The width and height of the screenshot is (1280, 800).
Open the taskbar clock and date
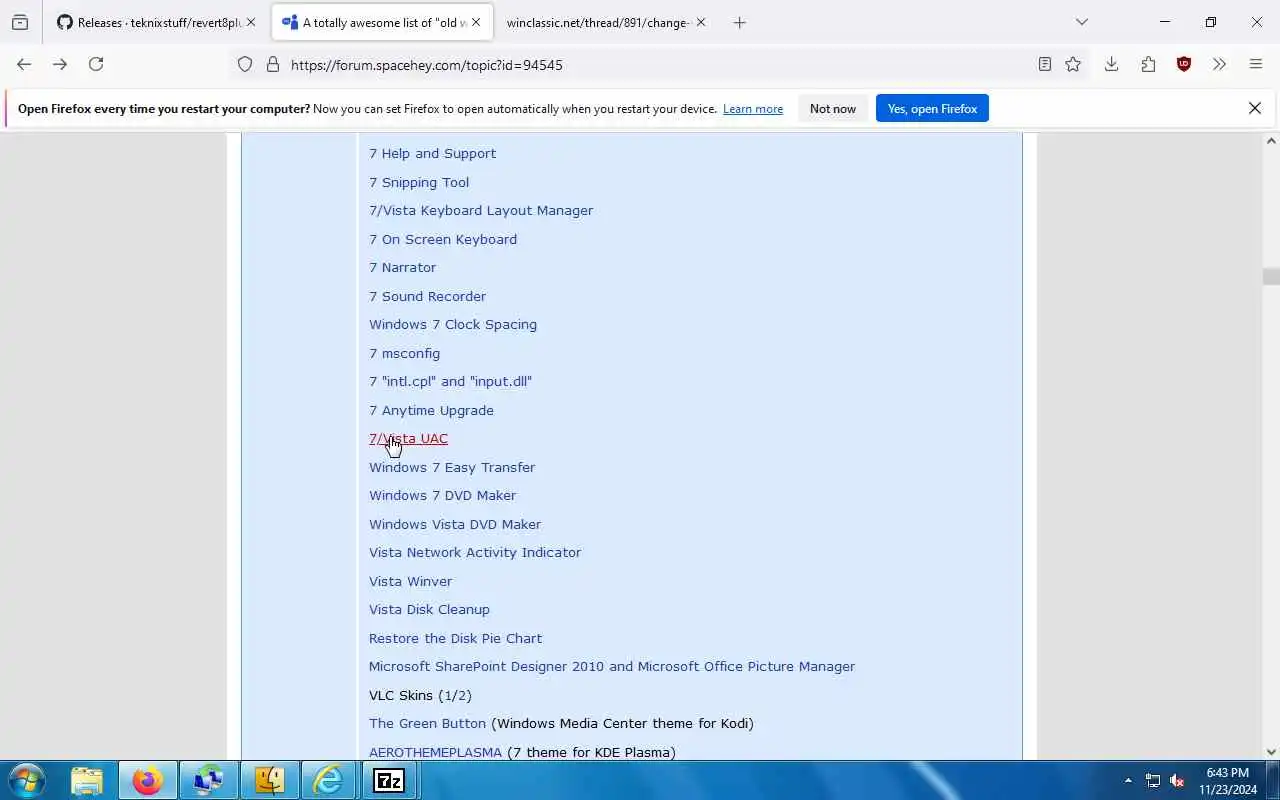click(x=1228, y=780)
